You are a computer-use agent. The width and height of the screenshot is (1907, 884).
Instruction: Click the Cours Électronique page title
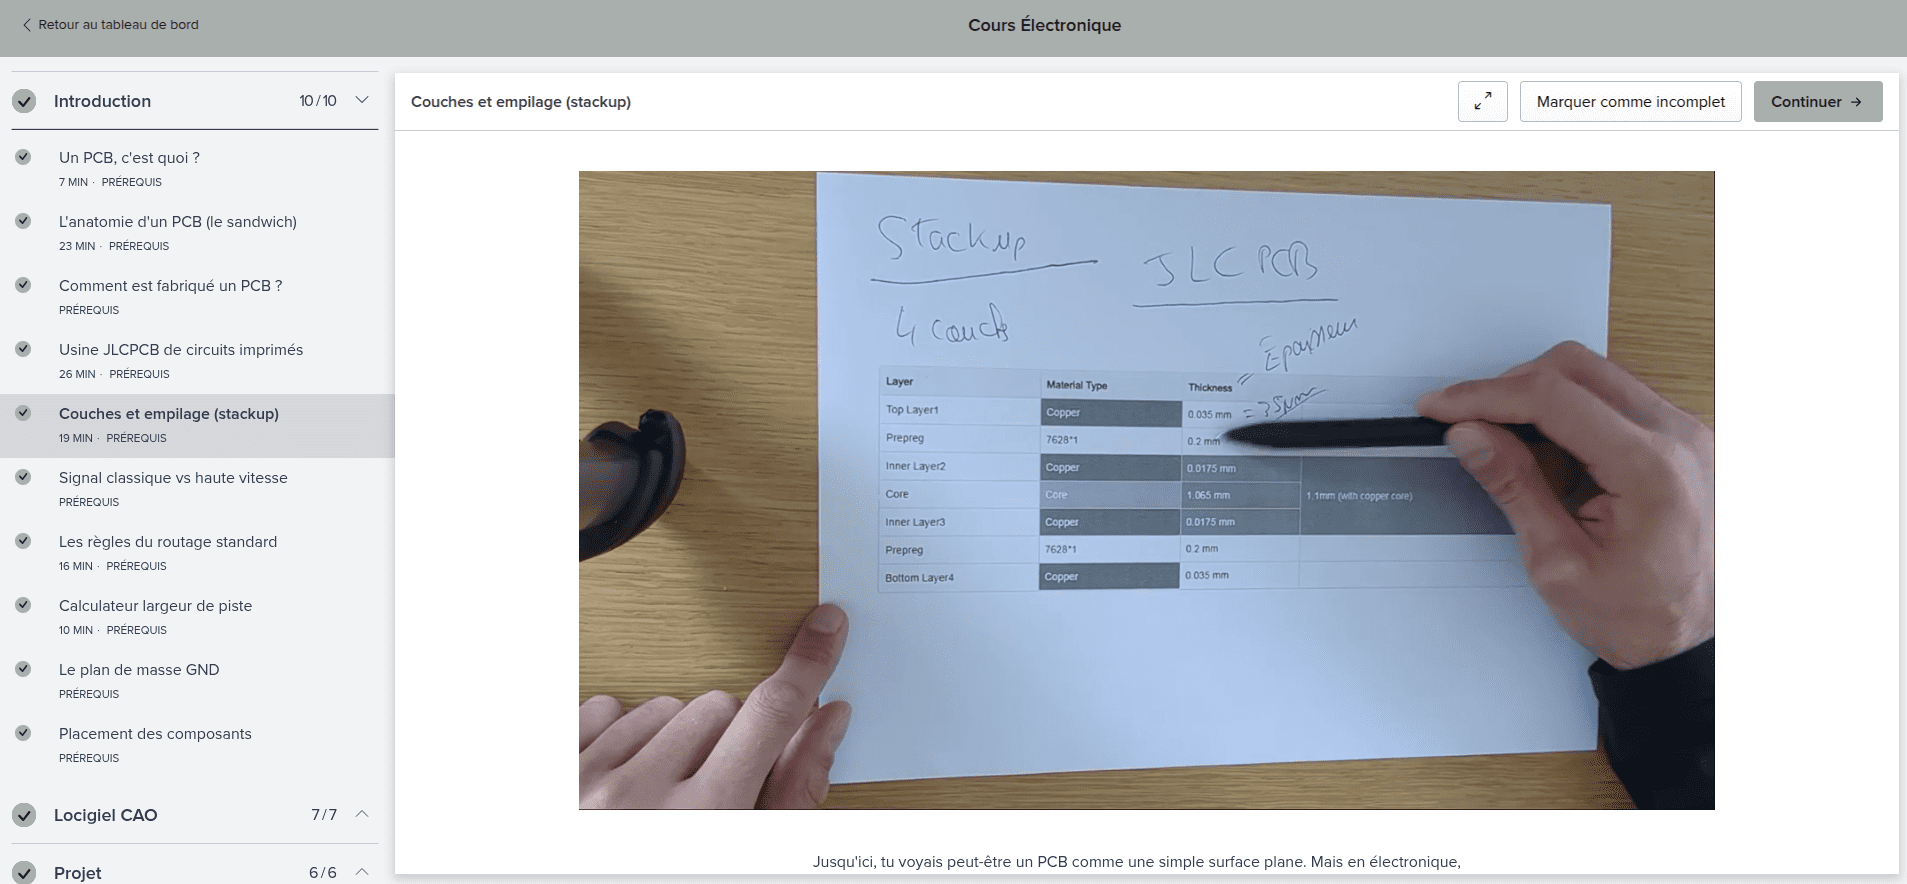[x=1044, y=25]
